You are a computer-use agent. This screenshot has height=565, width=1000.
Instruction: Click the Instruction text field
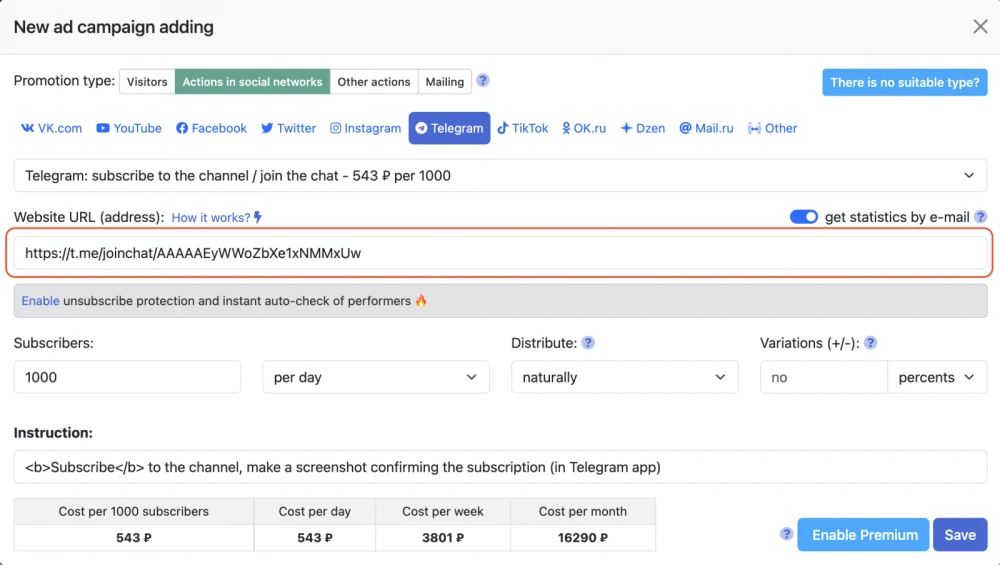point(501,467)
